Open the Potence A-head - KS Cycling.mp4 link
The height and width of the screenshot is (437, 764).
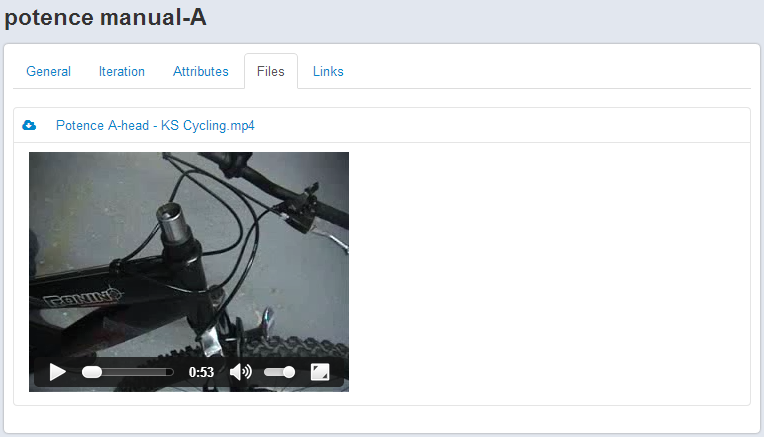tap(155, 125)
